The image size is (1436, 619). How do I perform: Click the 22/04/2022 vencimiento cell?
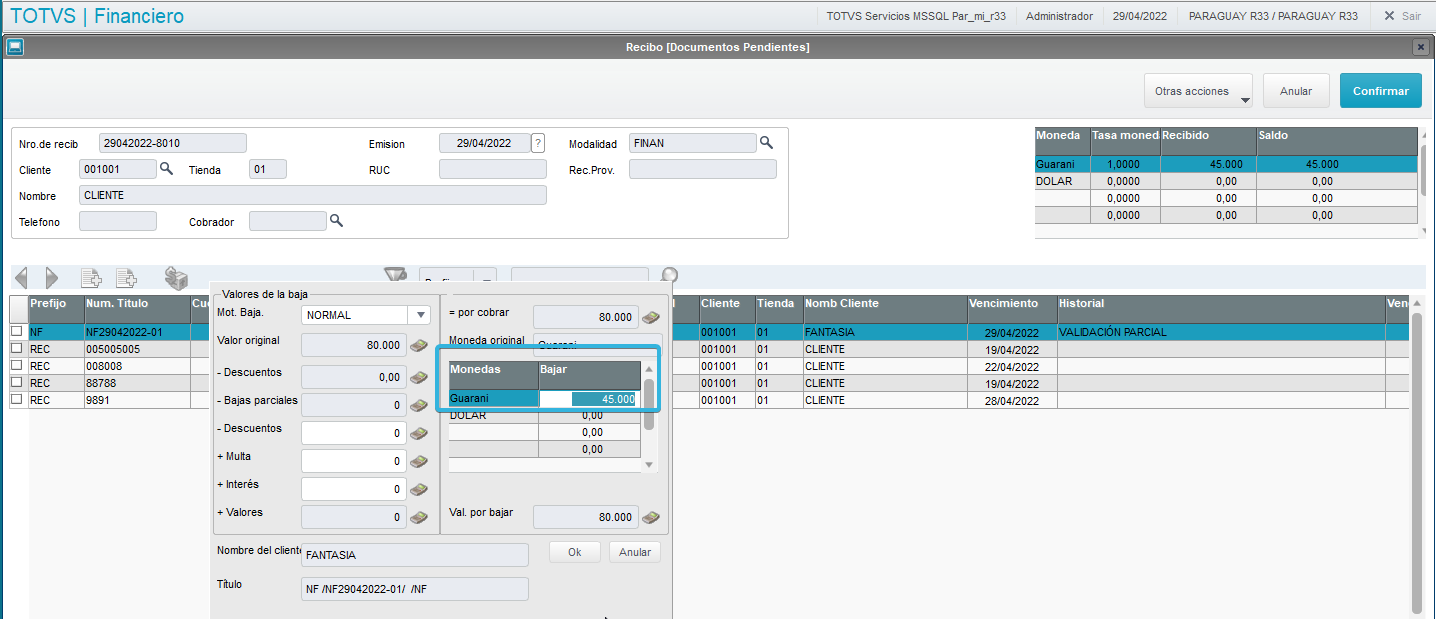(x=1012, y=366)
